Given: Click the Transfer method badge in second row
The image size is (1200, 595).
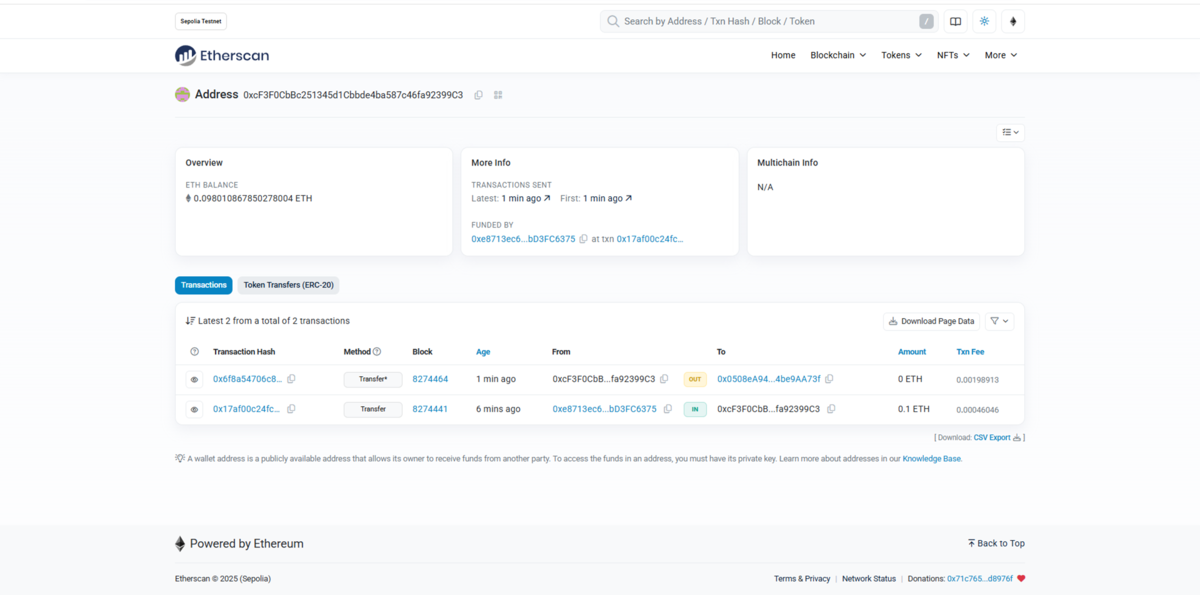Looking at the screenshot, I should 373,409.
